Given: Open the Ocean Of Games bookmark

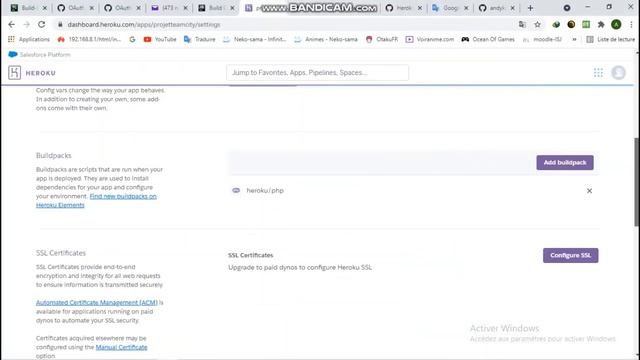Looking at the screenshot, I should click(x=488, y=39).
